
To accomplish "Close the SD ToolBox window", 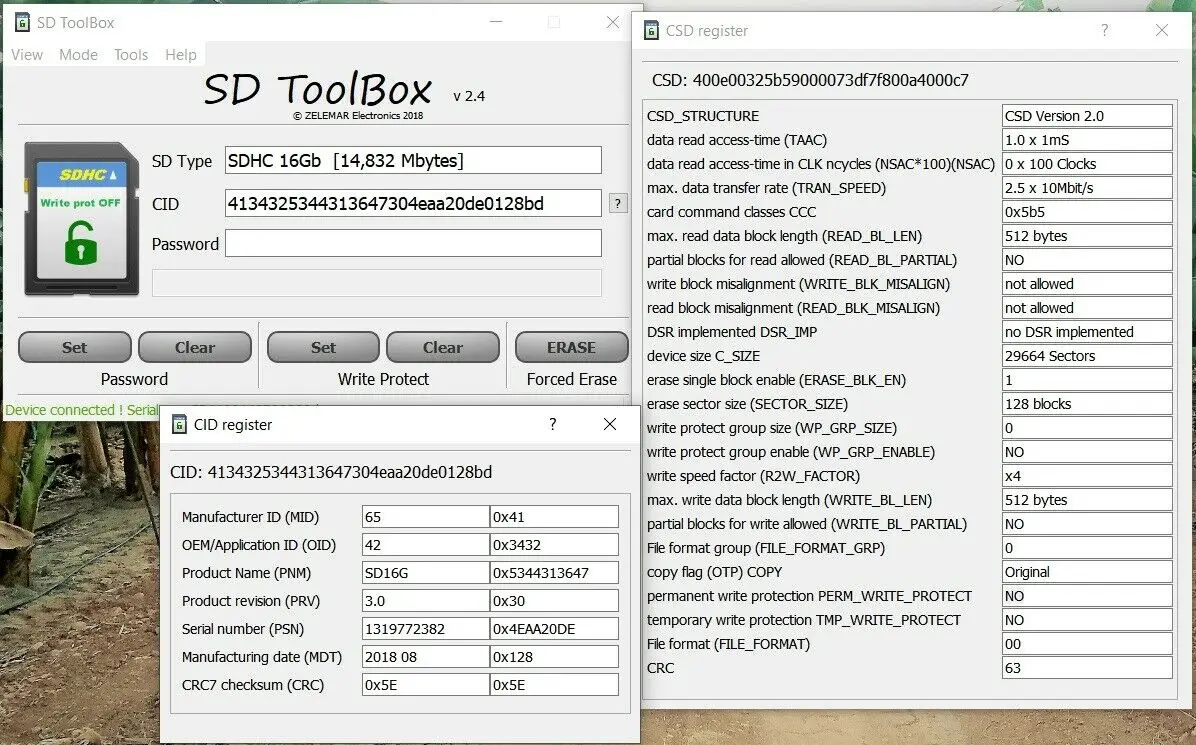I will [x=612, y=22].
